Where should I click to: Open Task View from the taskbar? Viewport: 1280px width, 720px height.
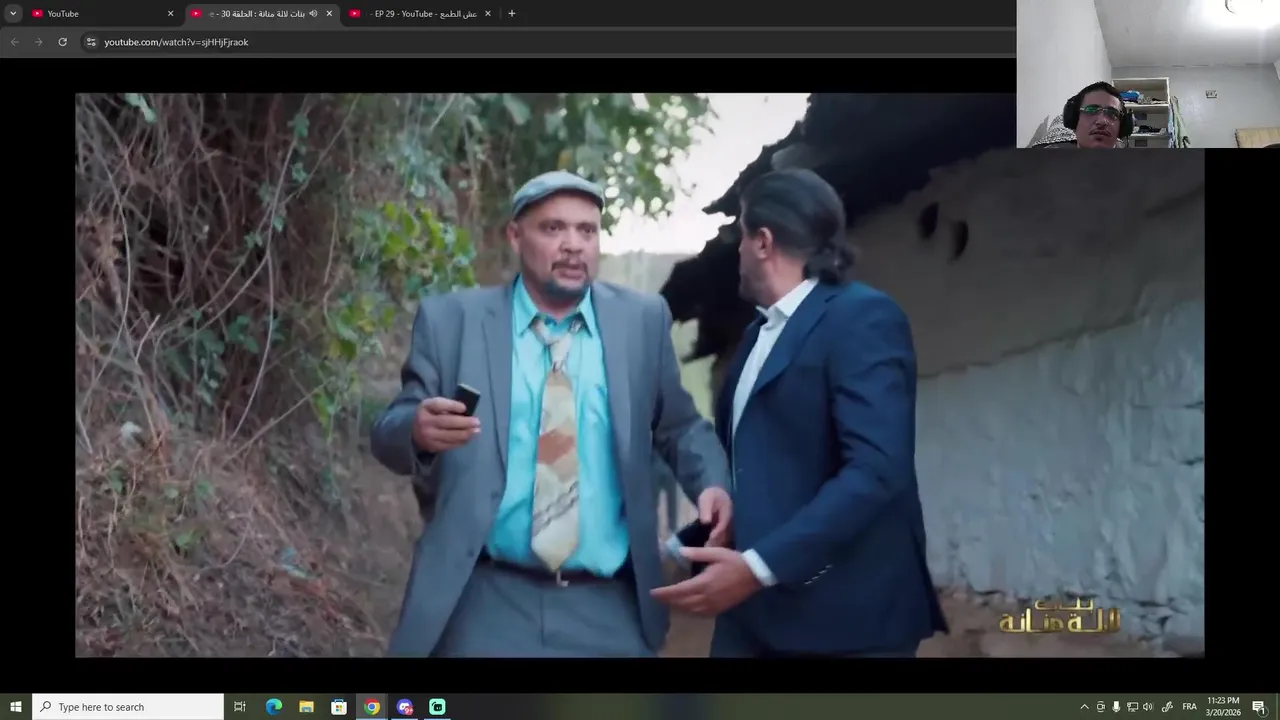(240, 707)
